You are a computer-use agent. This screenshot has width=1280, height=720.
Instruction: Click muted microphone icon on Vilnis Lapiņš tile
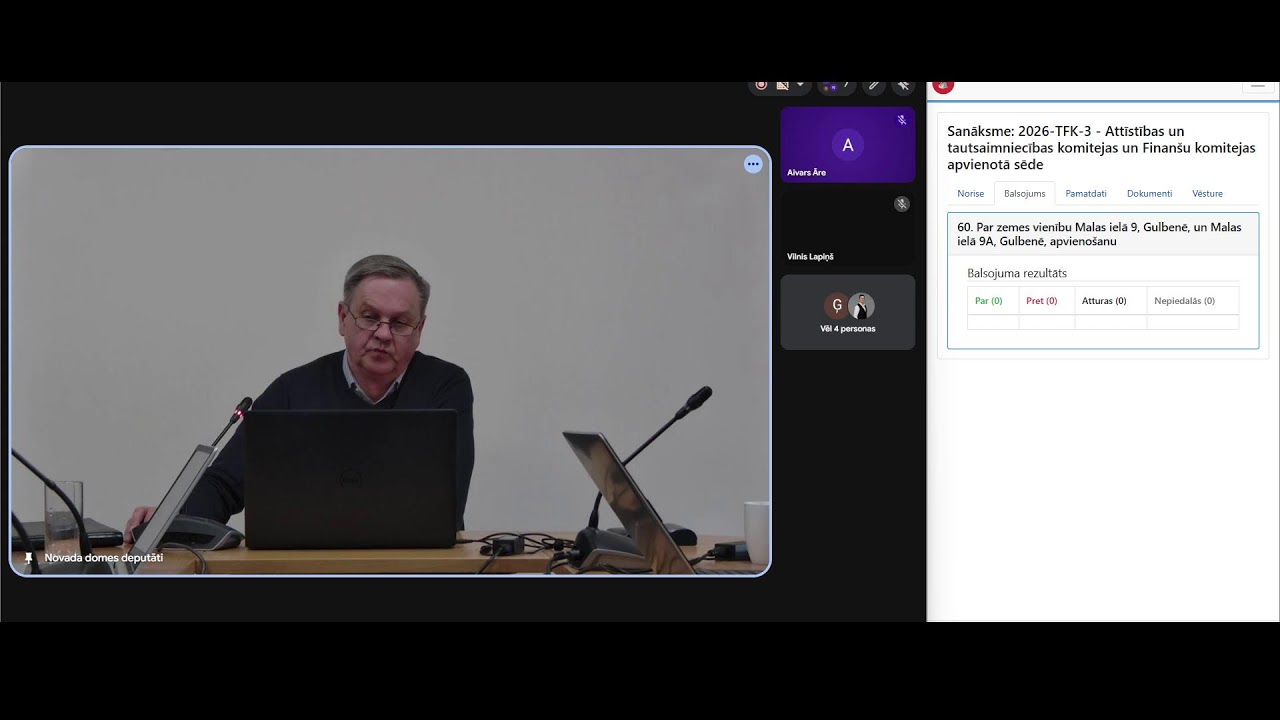tap(901, 204)
